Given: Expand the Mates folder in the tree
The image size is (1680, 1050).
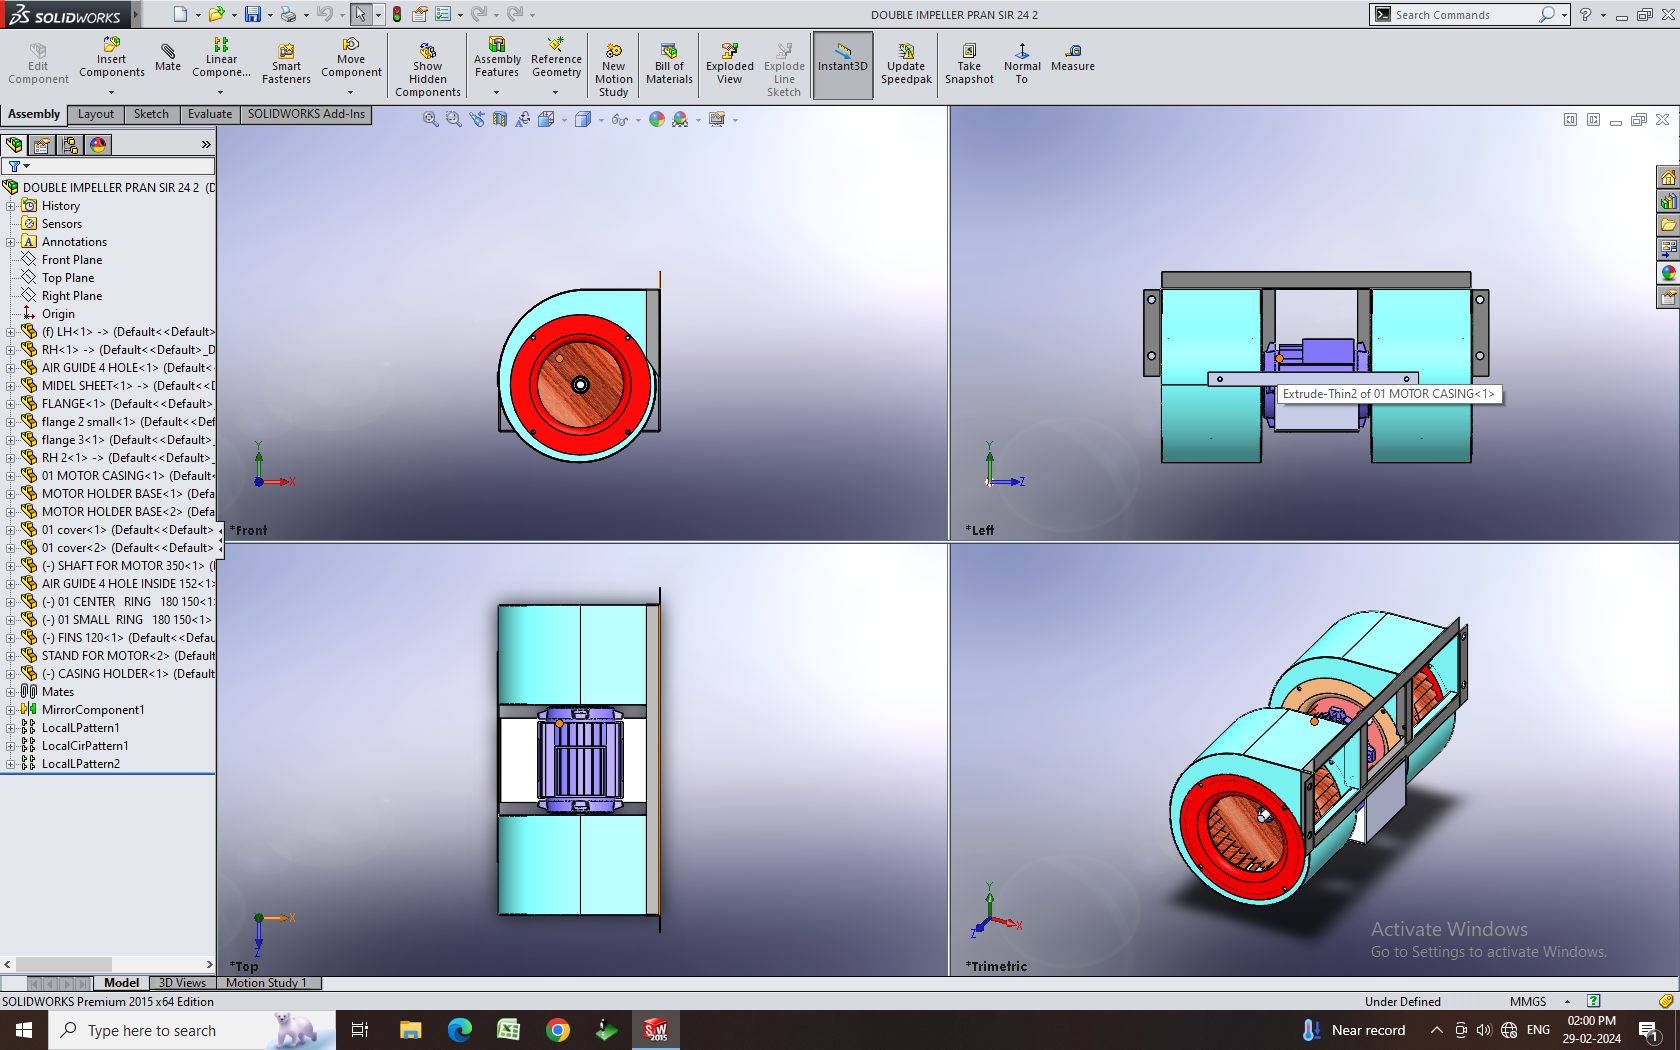Looking at the screenshot, I should coord(10,692).
